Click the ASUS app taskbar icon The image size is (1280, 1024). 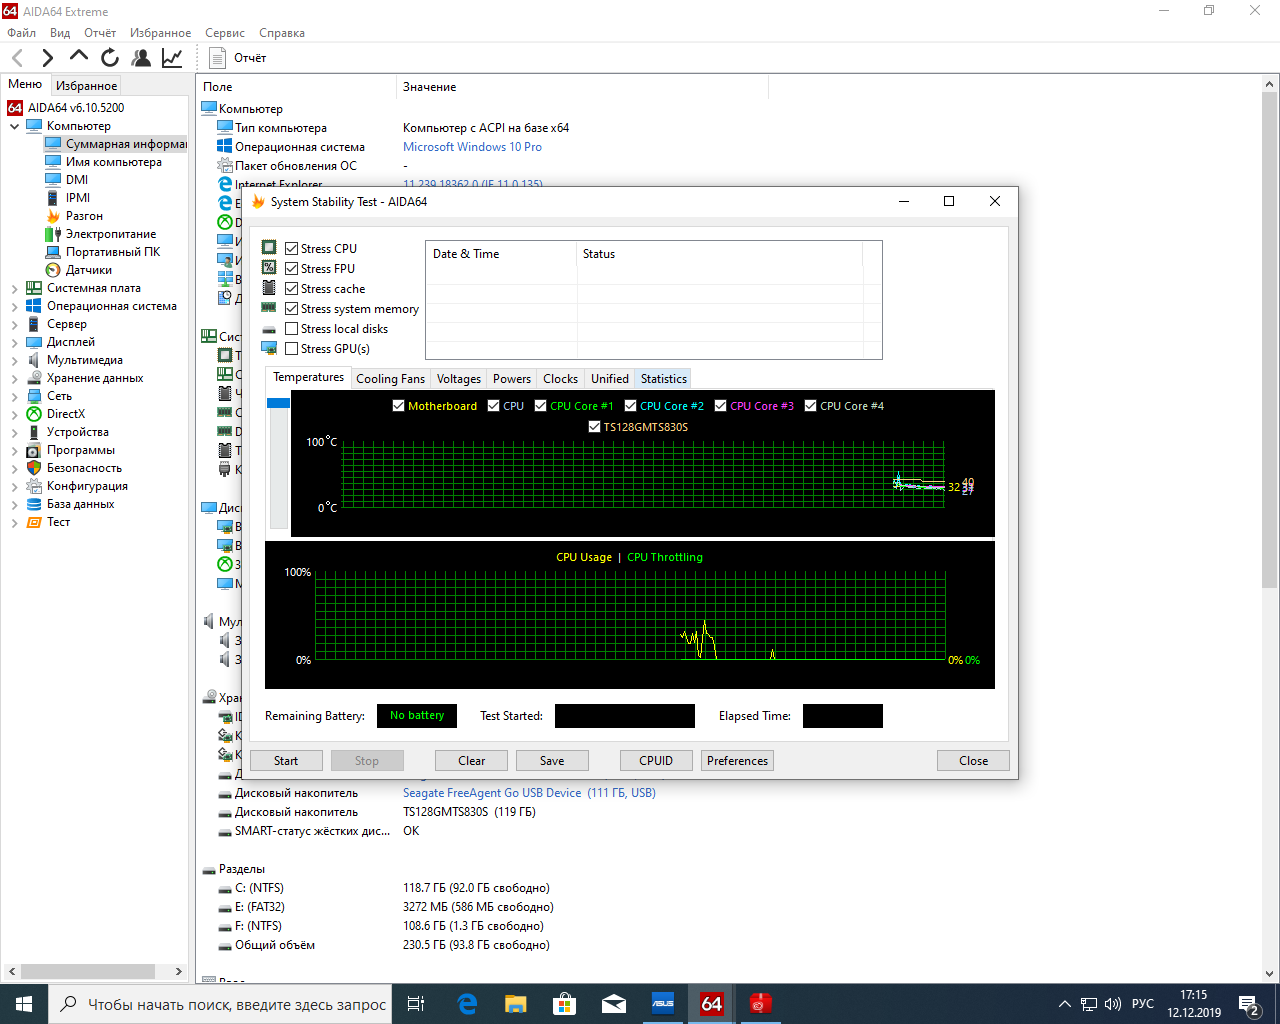(662, 1004)
